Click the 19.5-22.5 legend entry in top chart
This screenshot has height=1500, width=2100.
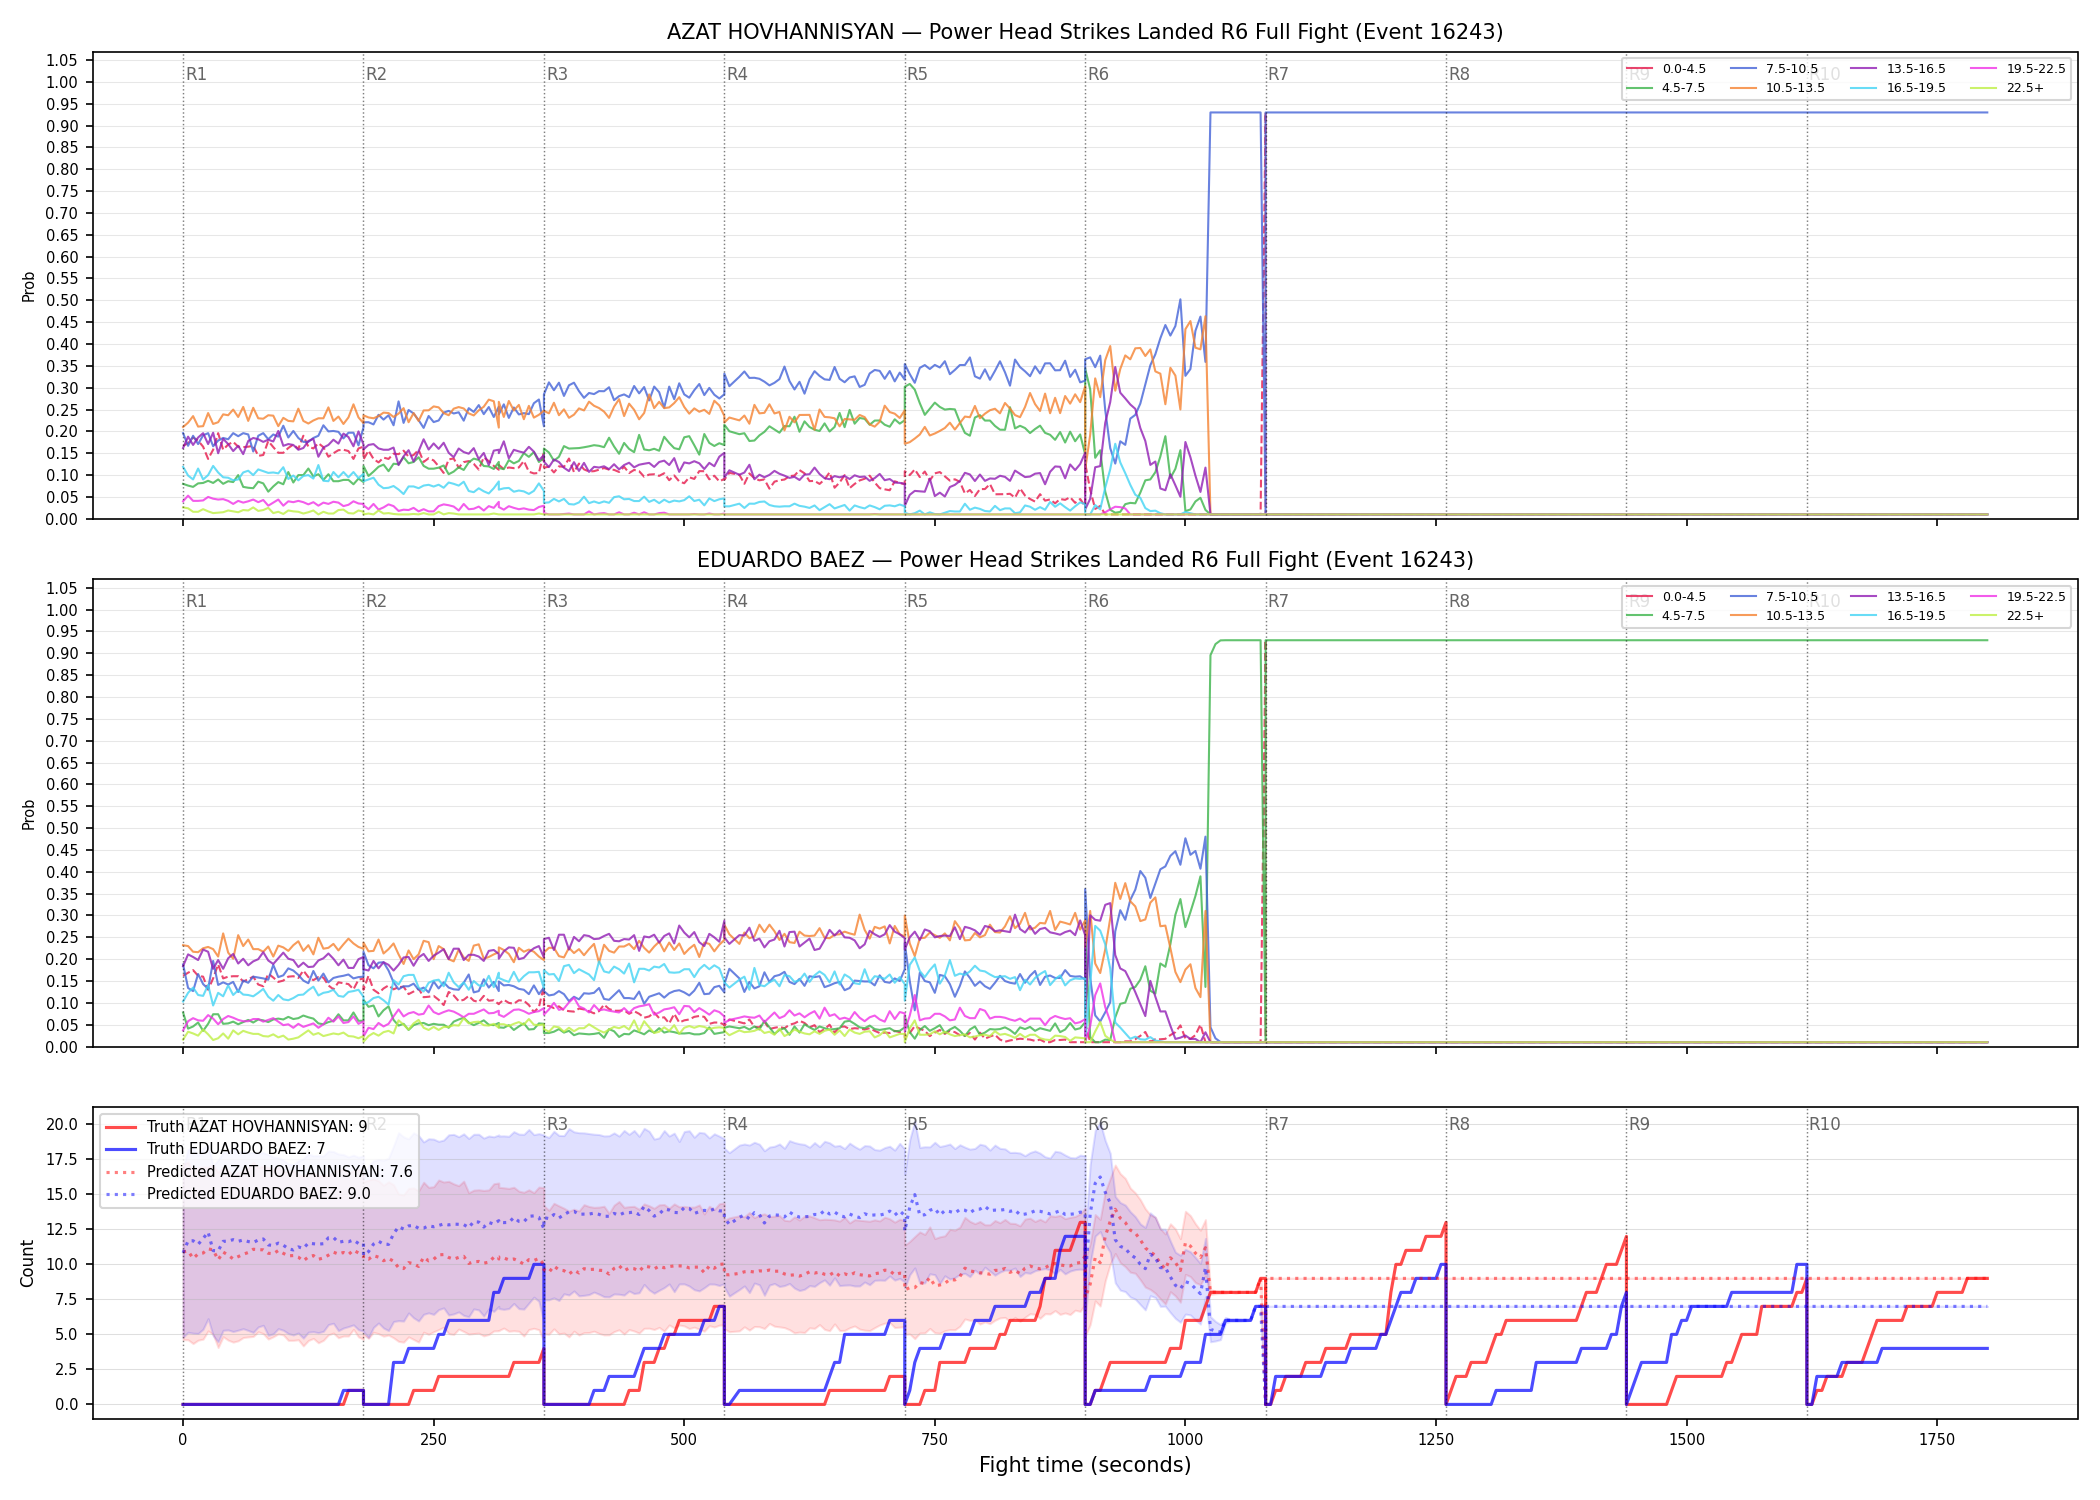click(2018, 69)
